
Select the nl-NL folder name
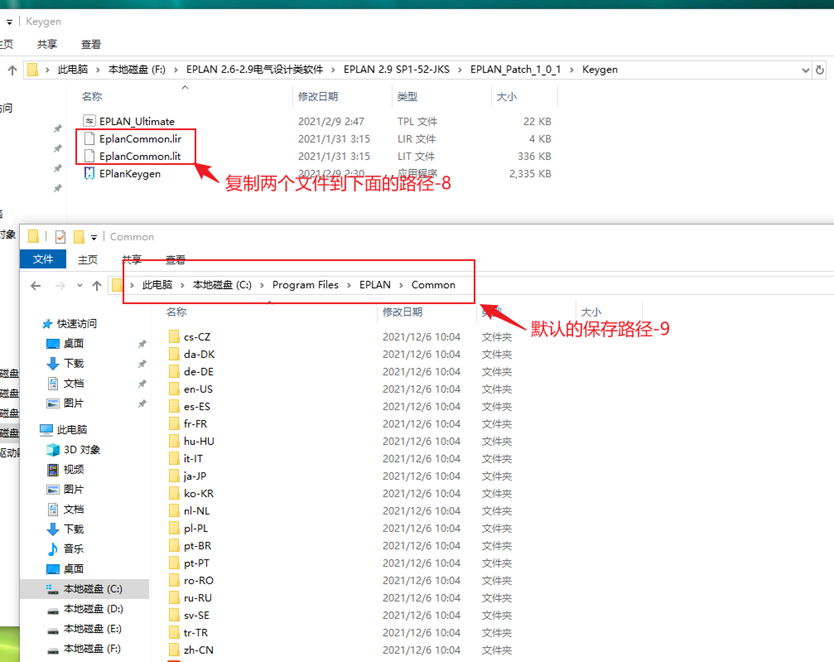point(197,511)
